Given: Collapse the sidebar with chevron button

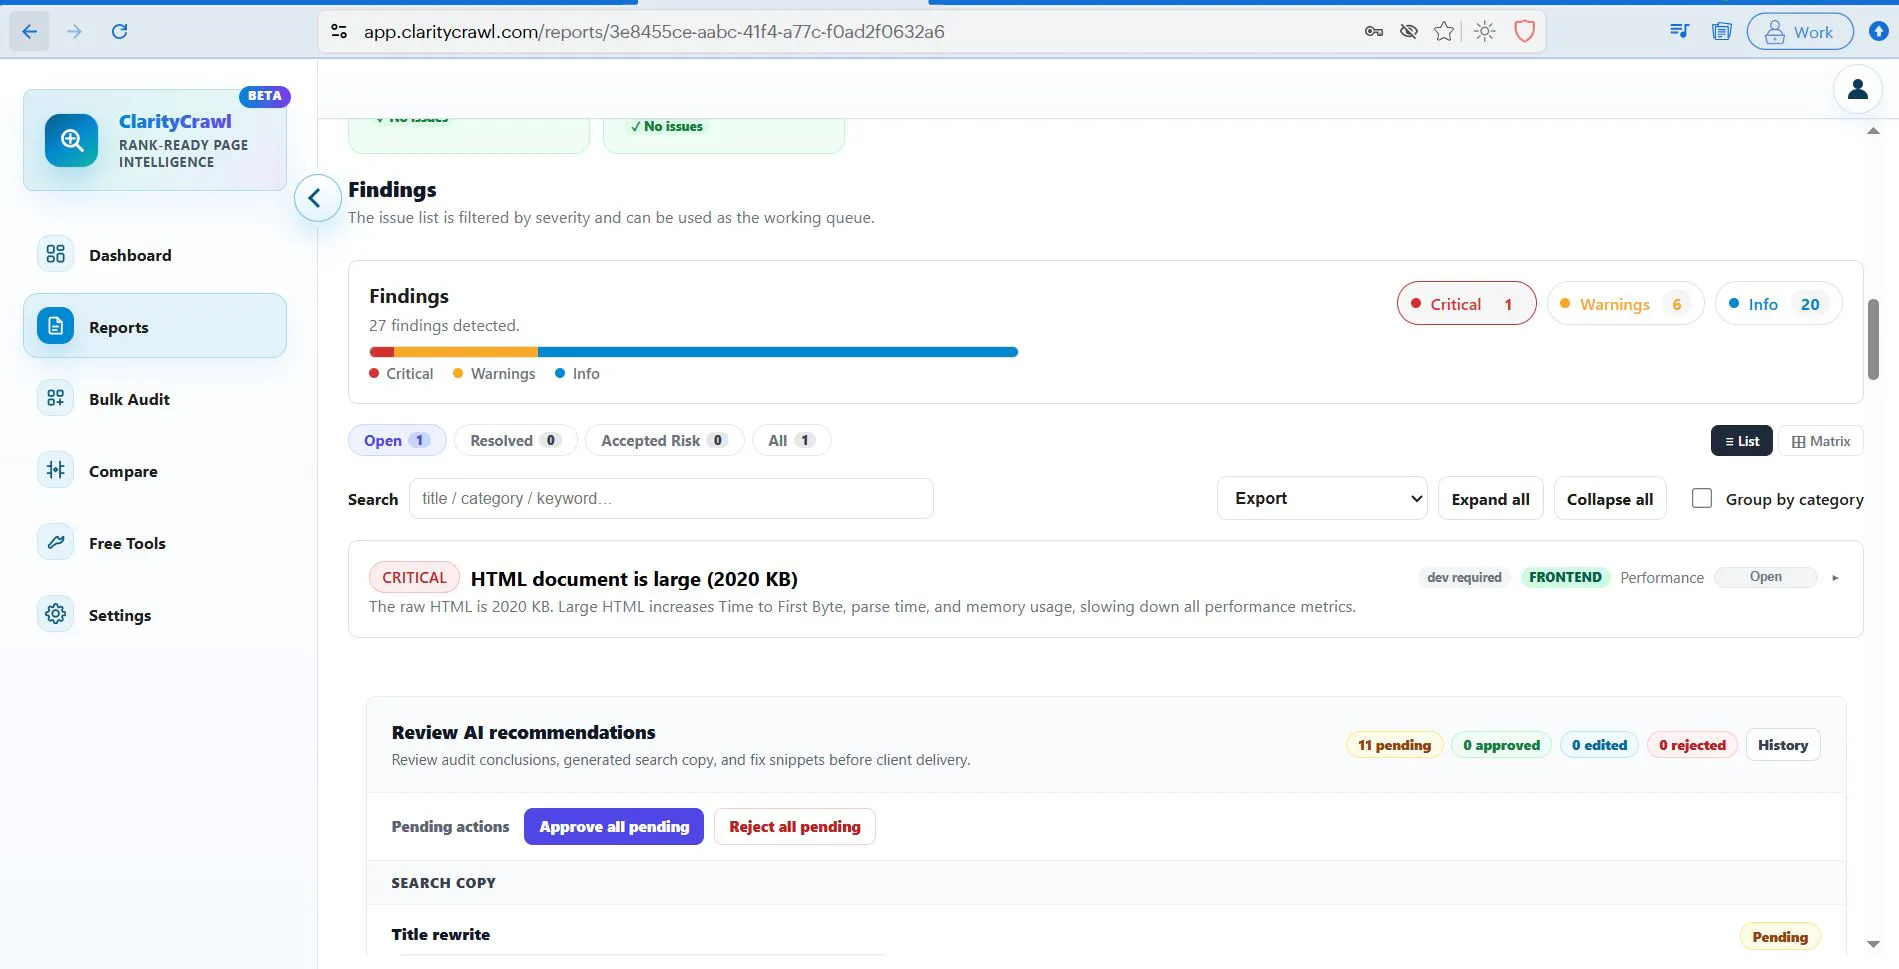Looking at the screenshot, I should point(316,198).
